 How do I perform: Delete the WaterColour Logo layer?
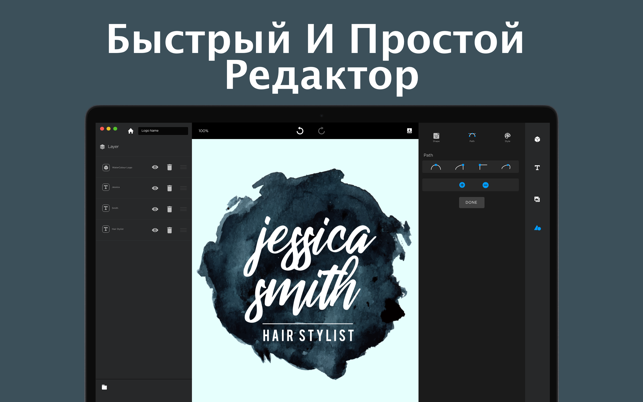pos(169,167)
